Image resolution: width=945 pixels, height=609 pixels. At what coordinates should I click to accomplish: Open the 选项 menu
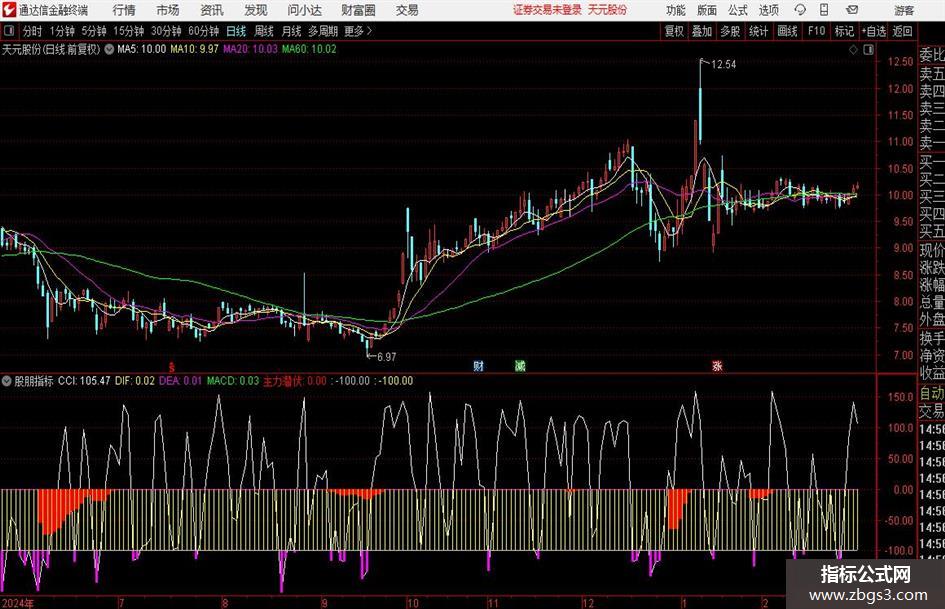click(x=768, y=10)
